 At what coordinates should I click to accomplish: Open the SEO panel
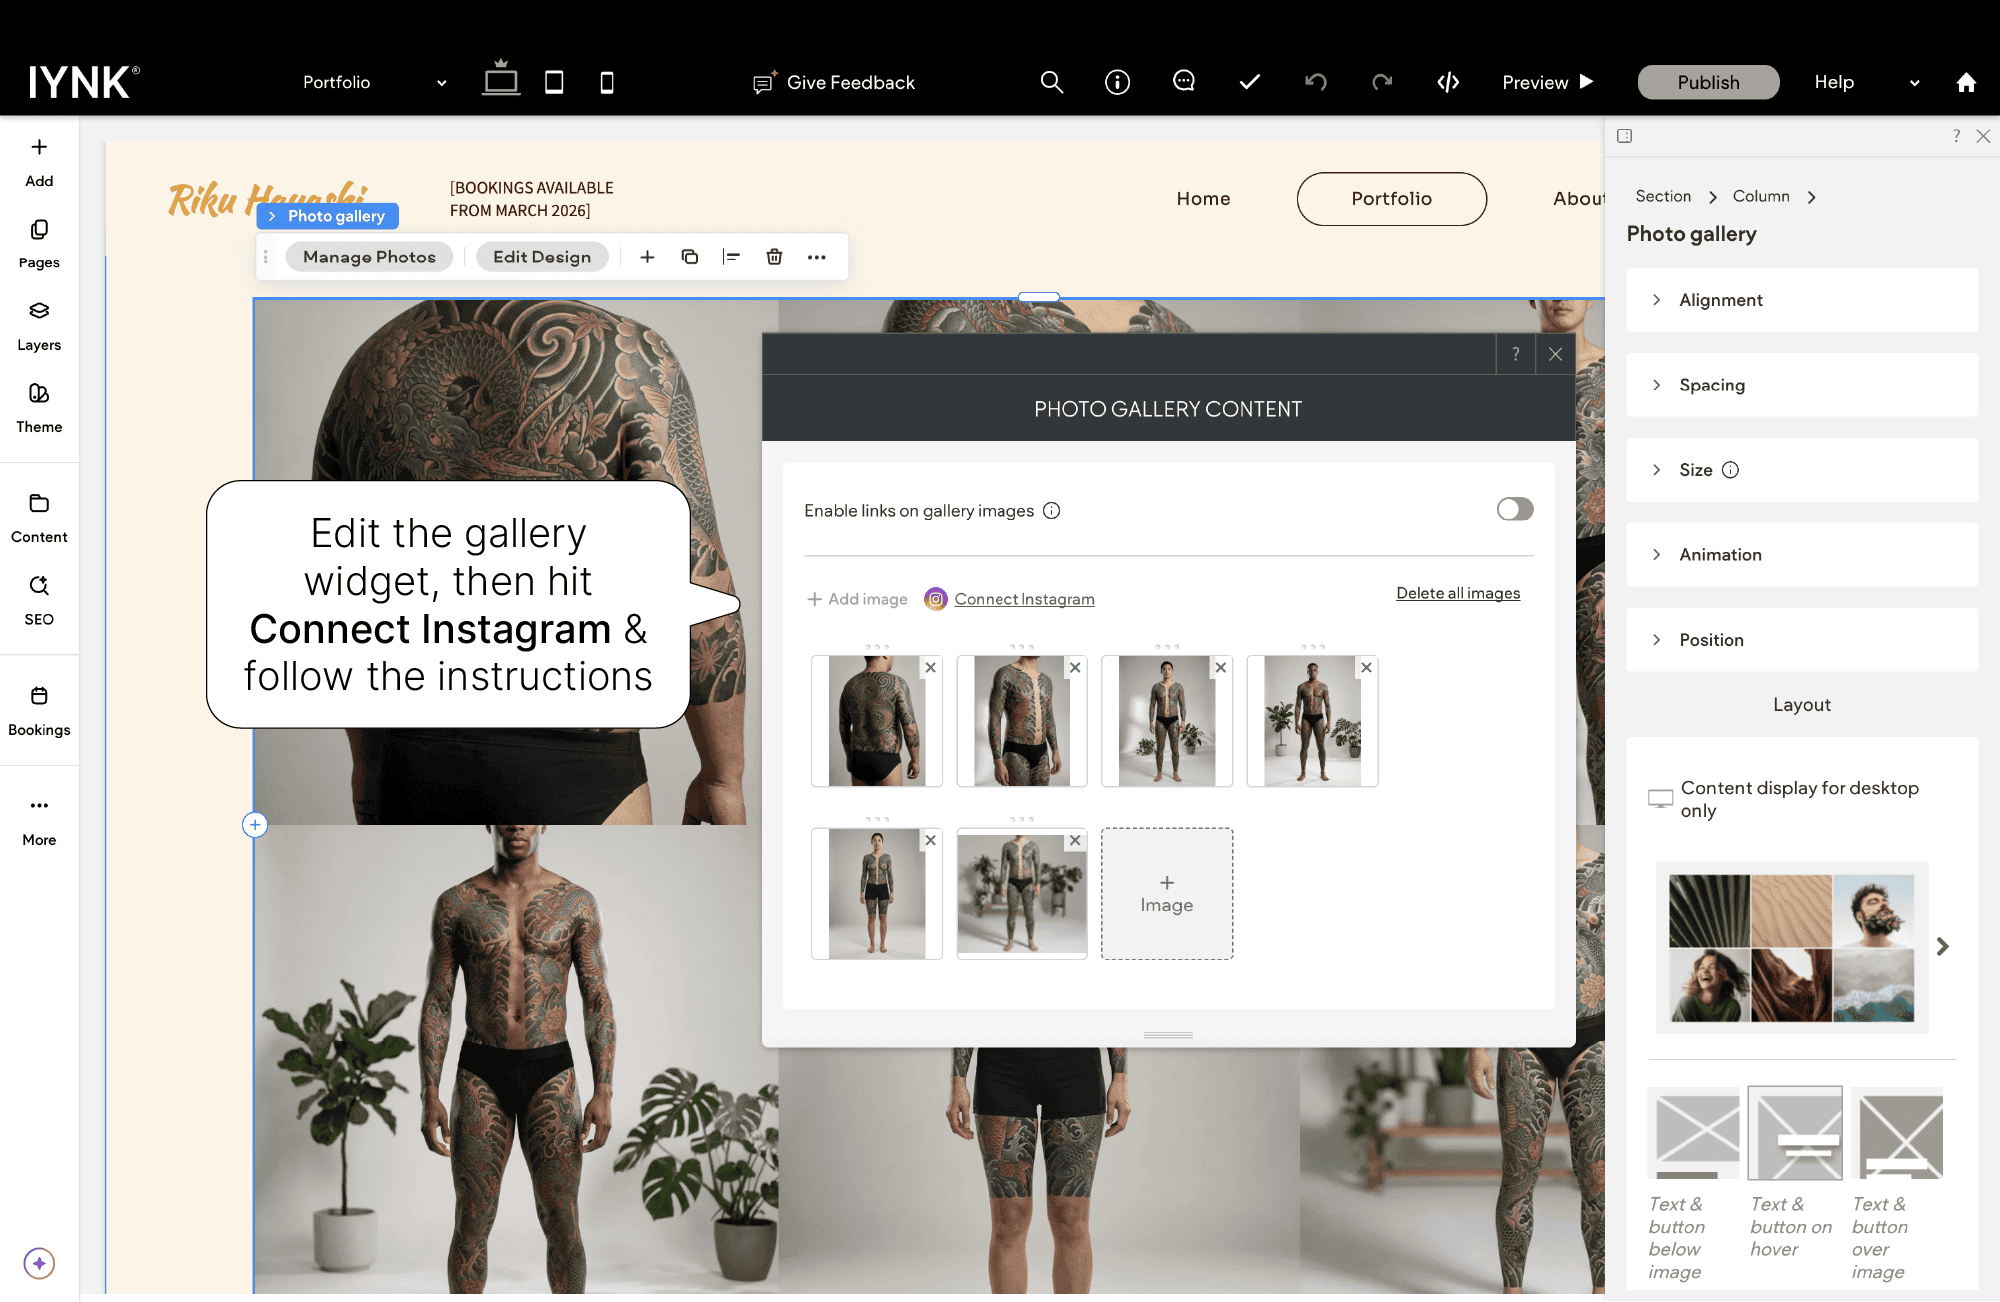coord(39,599)
